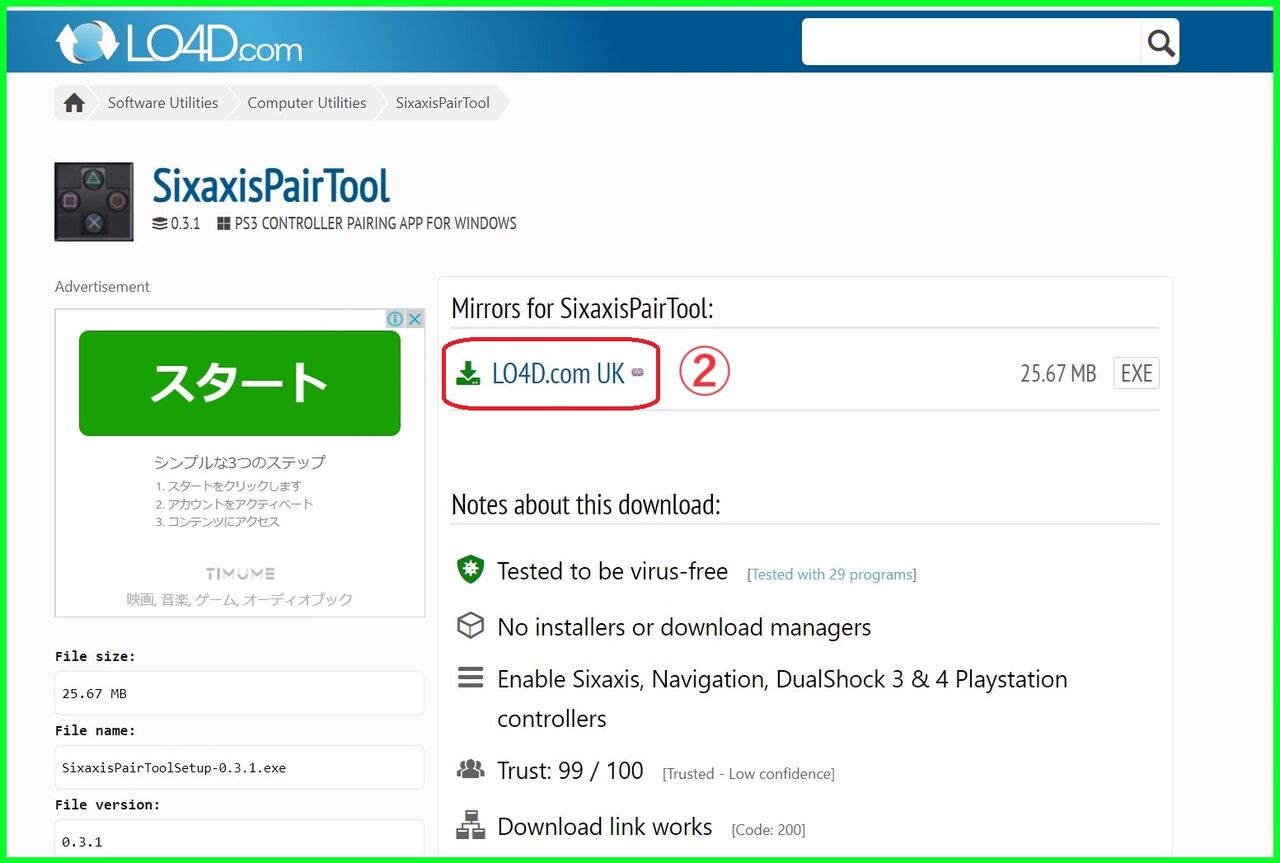The image size is (1280, 863).
Task: Click the SixaxisPairTool controller app icon
Action: (x=94, y=202)
